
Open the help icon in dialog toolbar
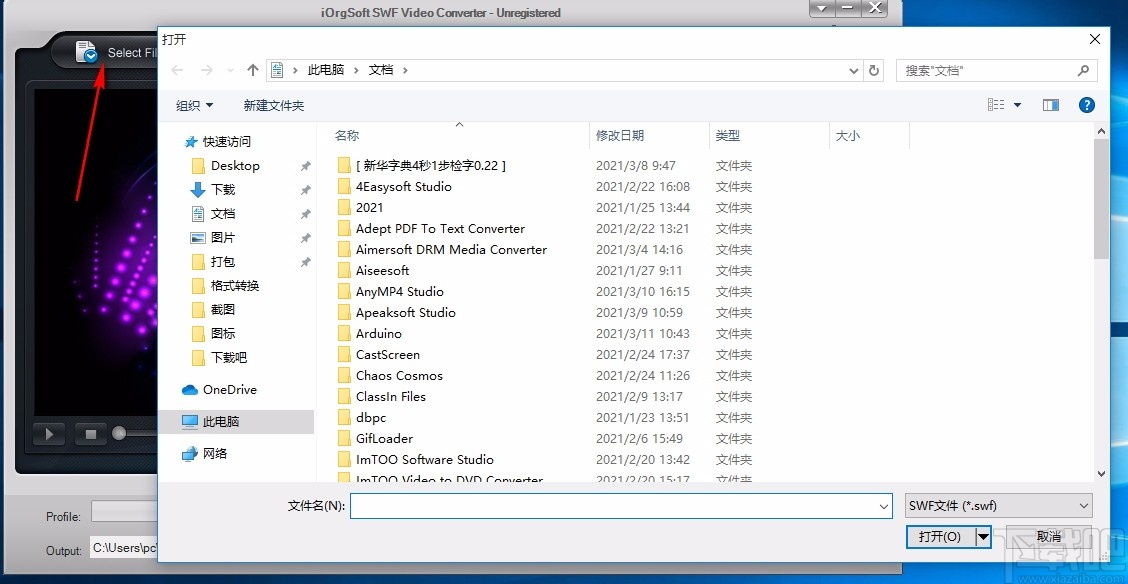coord(1086,105)
